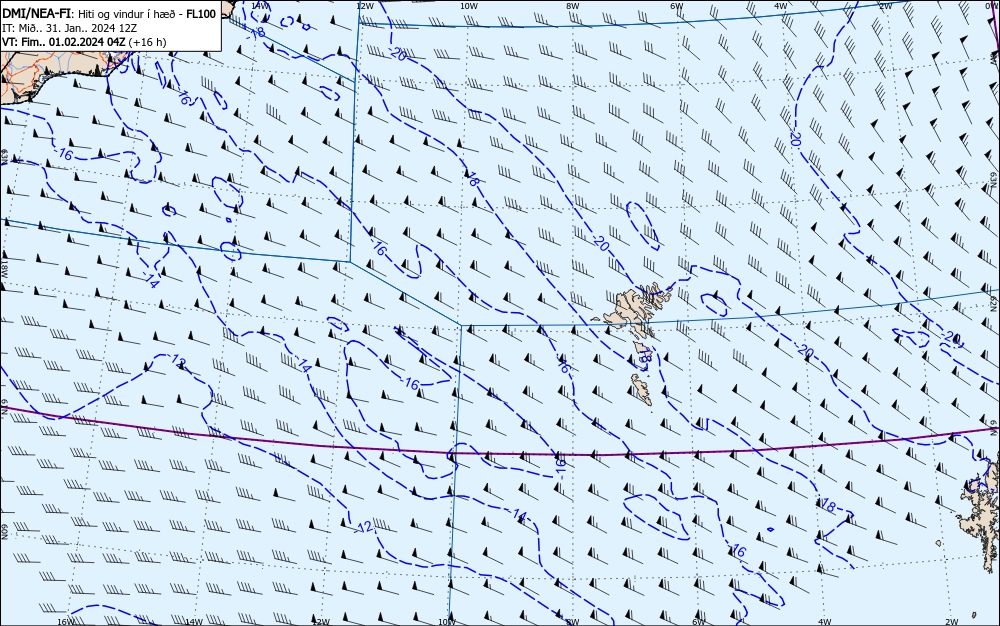This screenshot has width=1000, height=626.
Task: Click the "6W" label on the bottom edge
Action: pyautogui.click(x=698, y=622)
